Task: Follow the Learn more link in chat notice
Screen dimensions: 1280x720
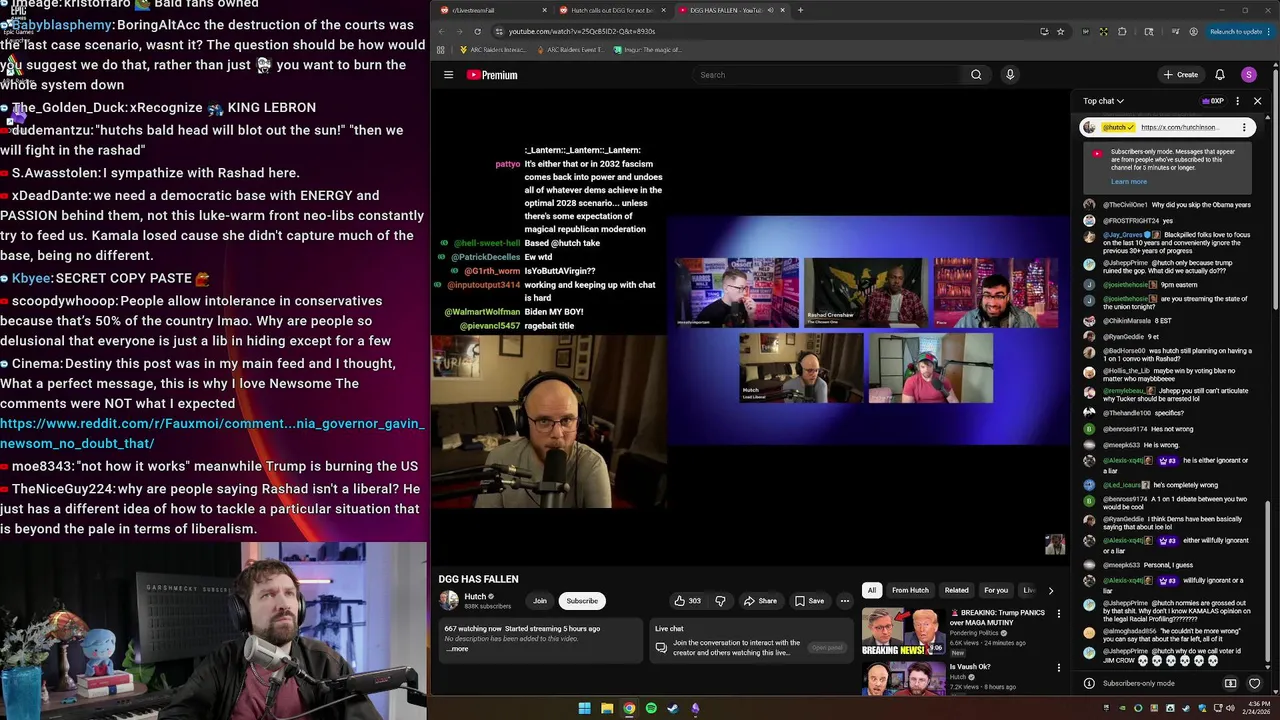Action: tap(1128, 181)
